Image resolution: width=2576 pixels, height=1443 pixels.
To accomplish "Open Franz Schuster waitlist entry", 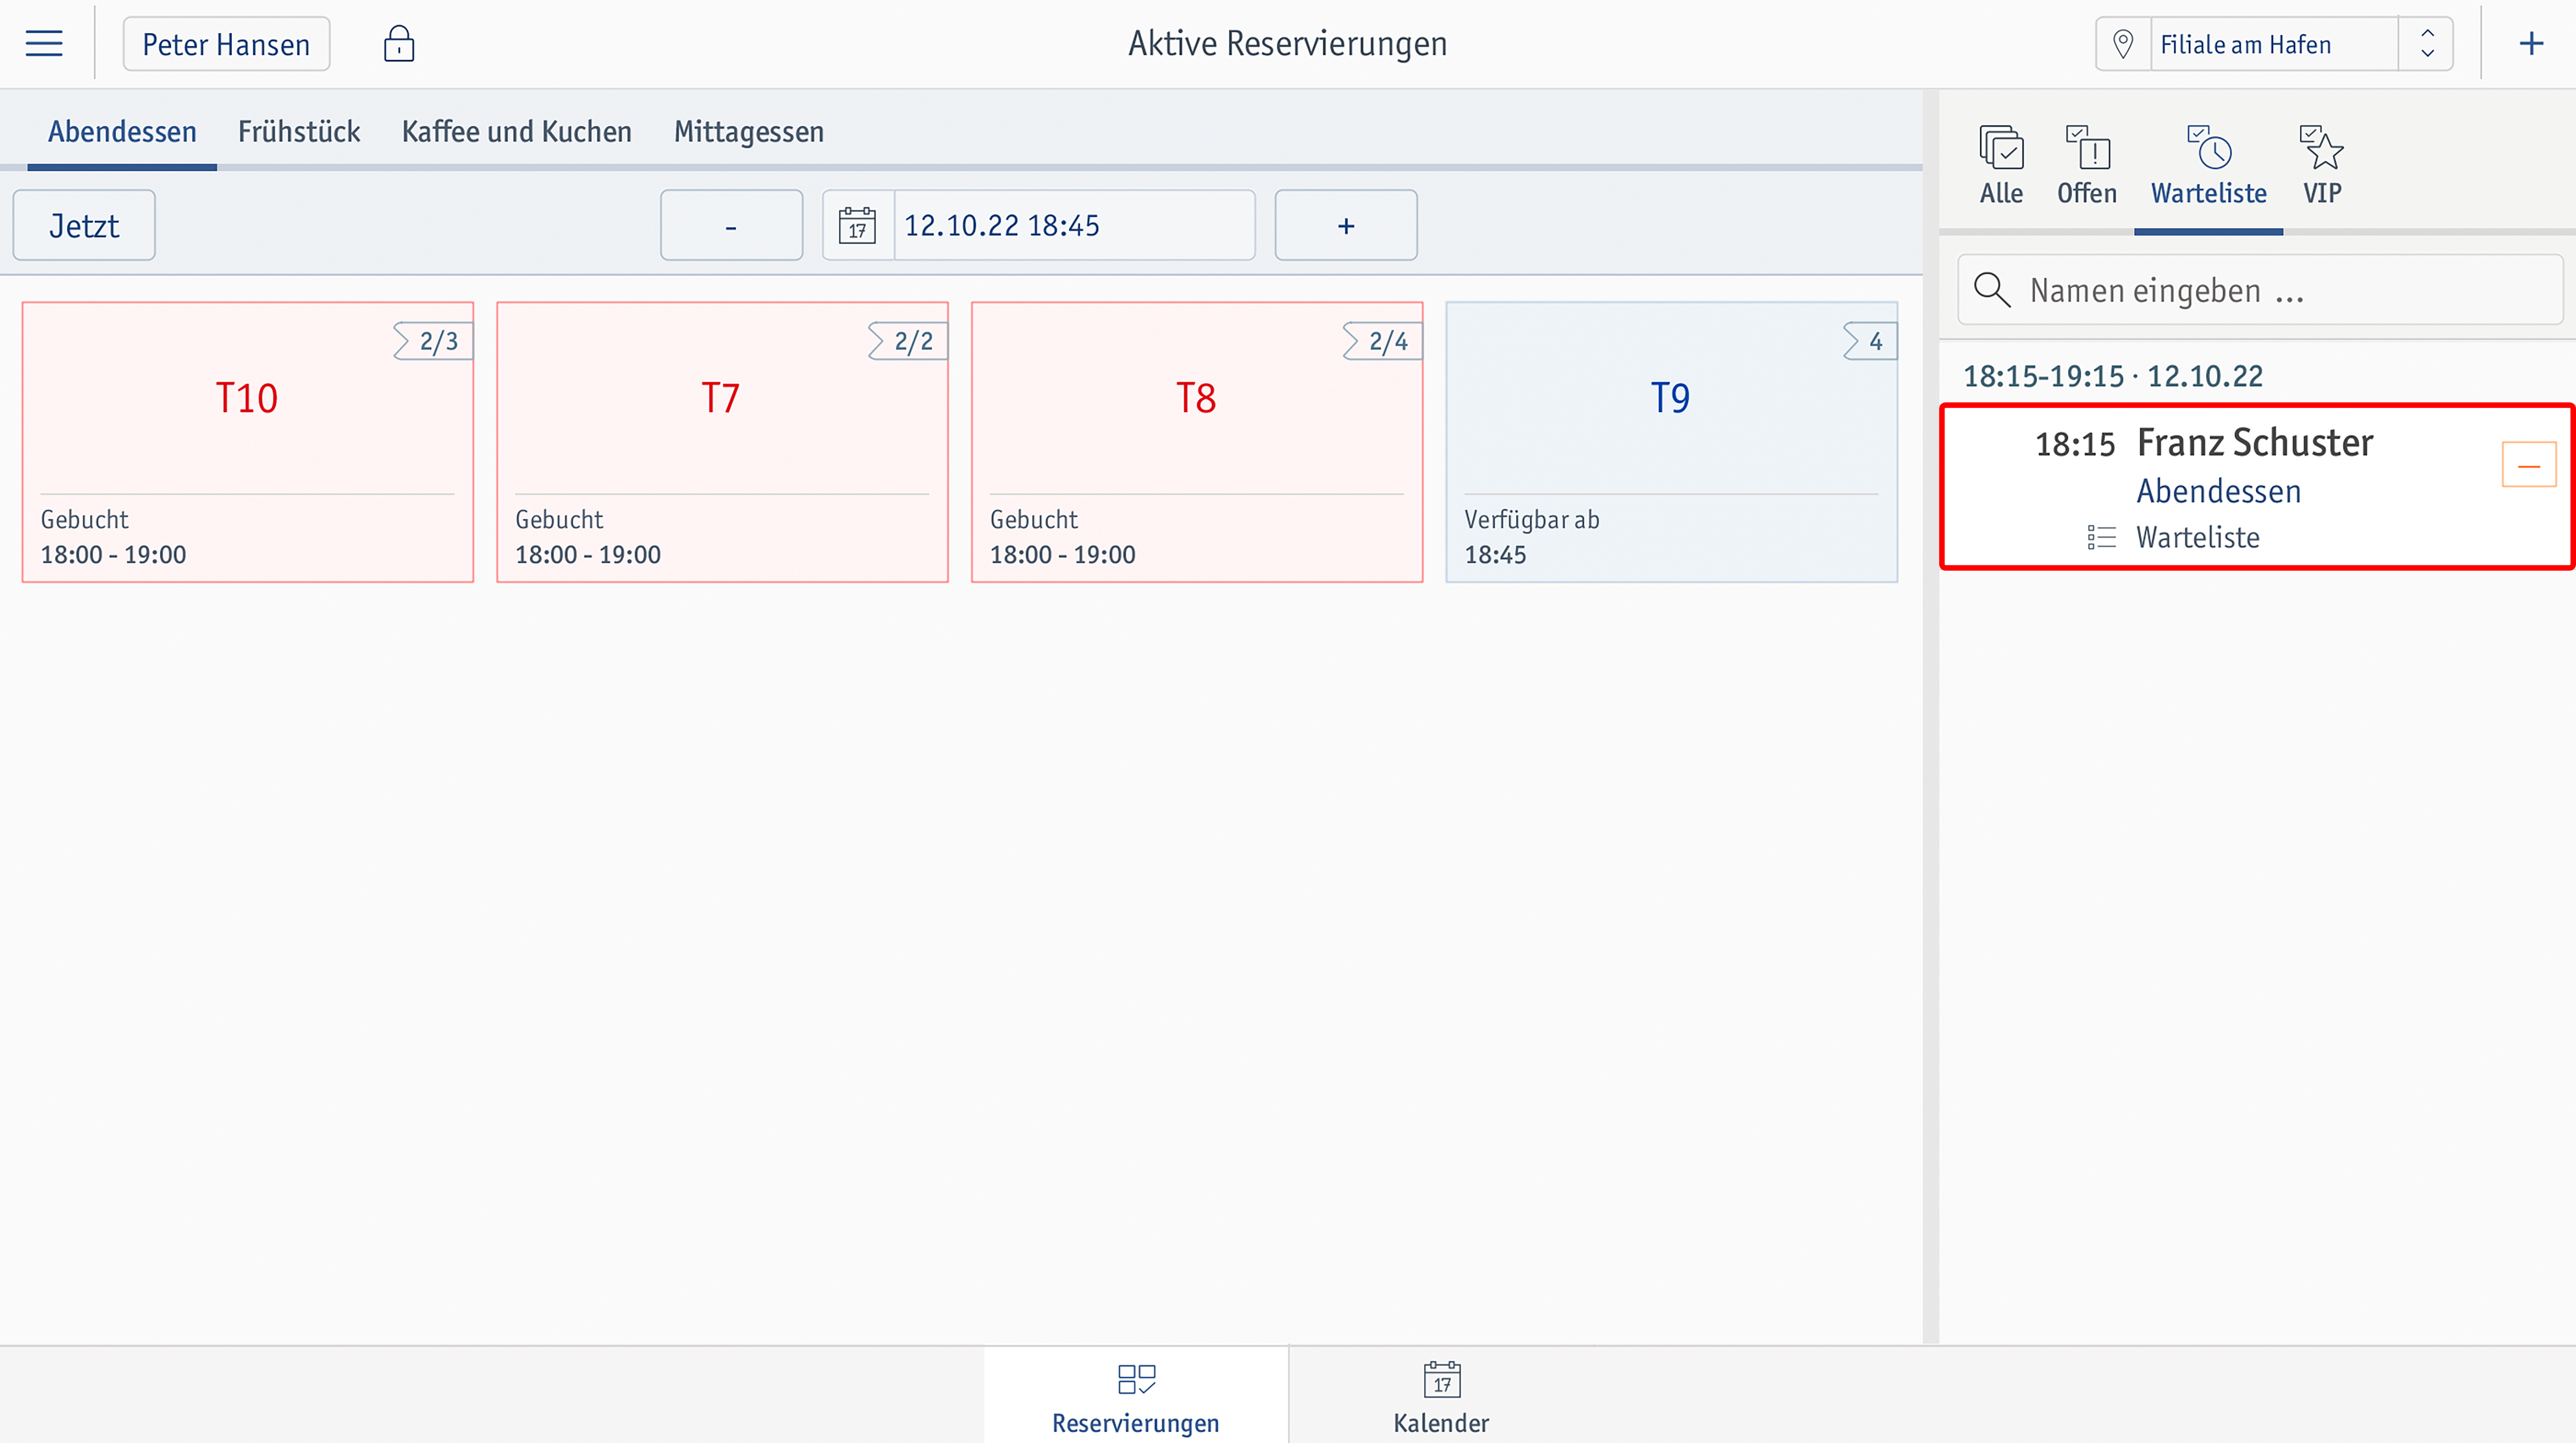I will (x=2257, y=488).
